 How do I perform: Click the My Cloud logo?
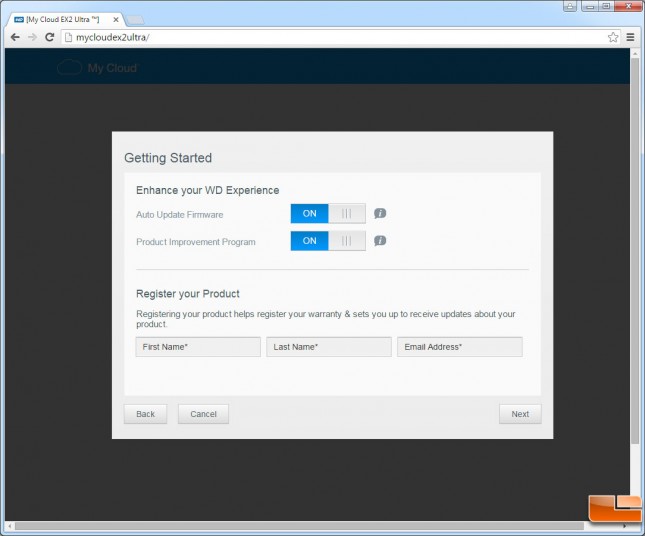pyautogui.click(x=97, y=67)
